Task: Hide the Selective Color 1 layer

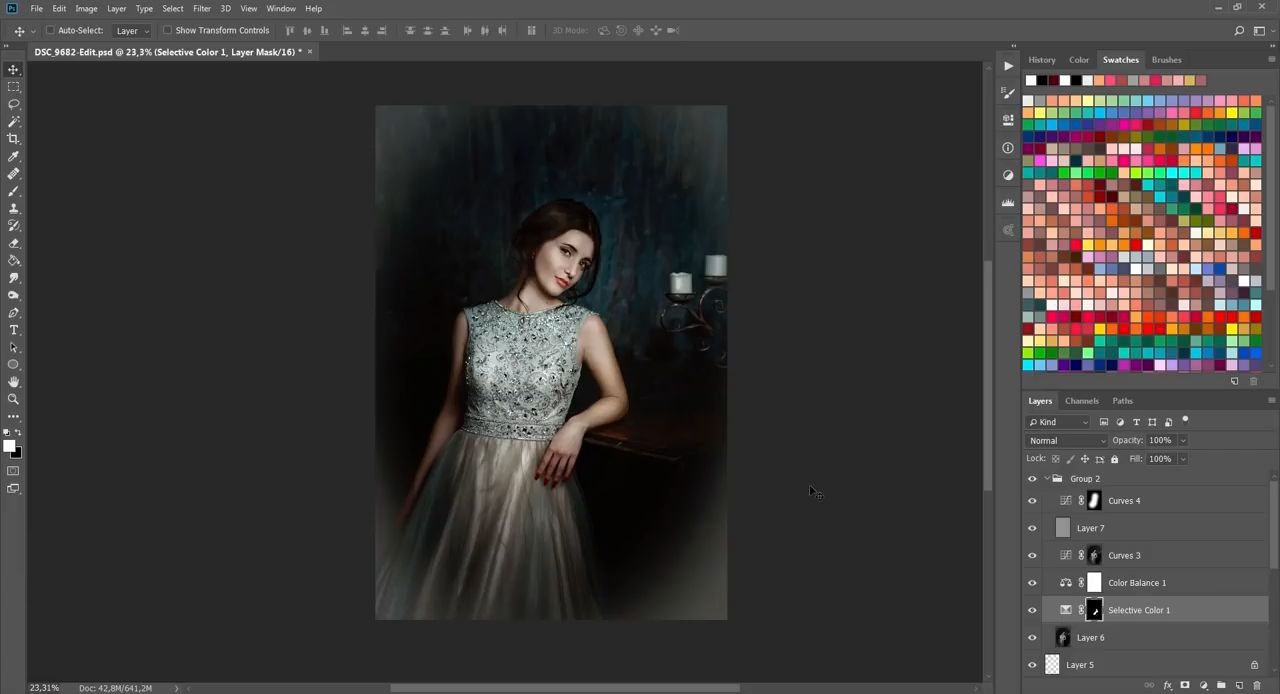Action: pos(1032,610)
